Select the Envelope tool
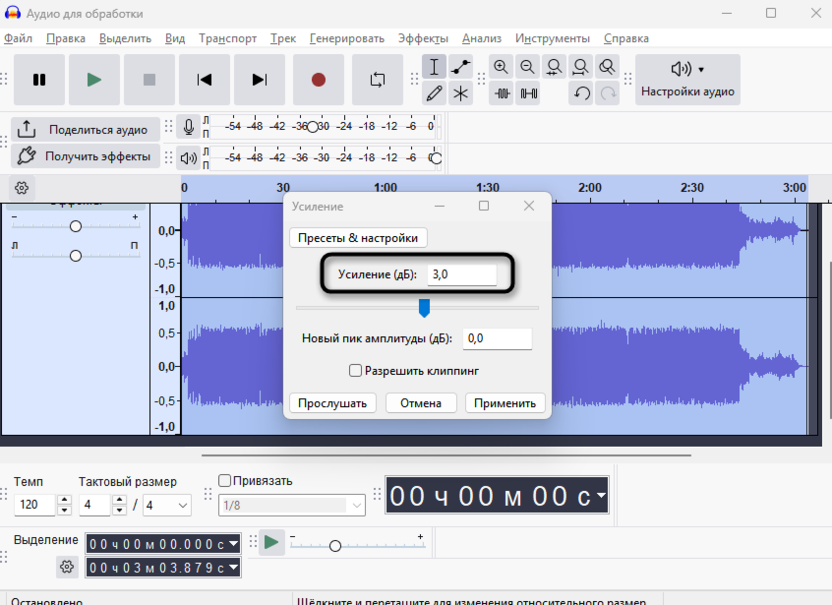 click(x=460, y=67)
